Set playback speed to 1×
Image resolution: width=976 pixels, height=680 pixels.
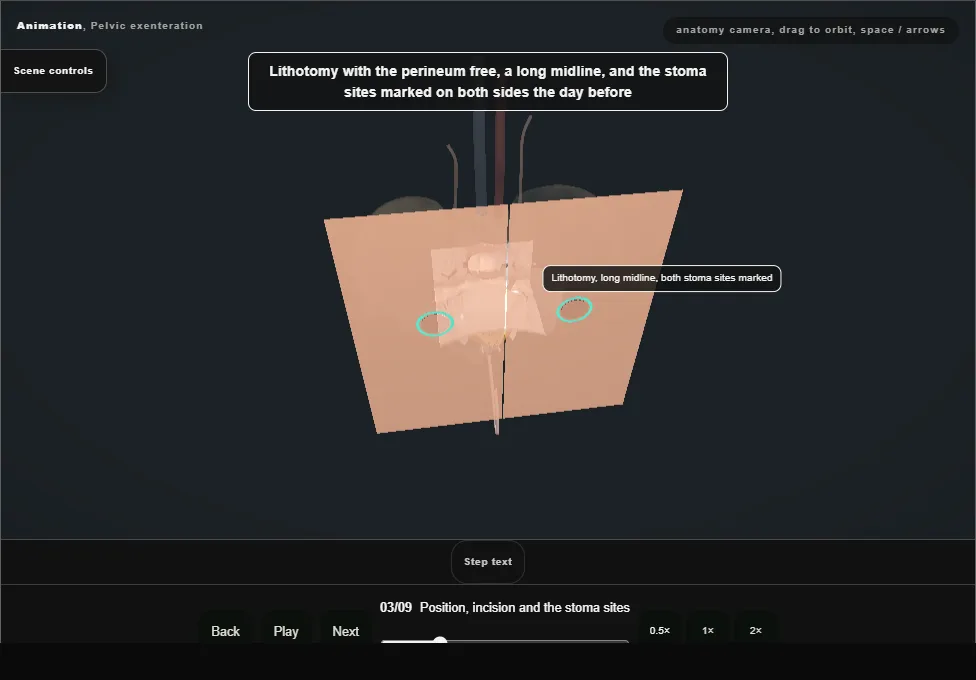[708, 630]
